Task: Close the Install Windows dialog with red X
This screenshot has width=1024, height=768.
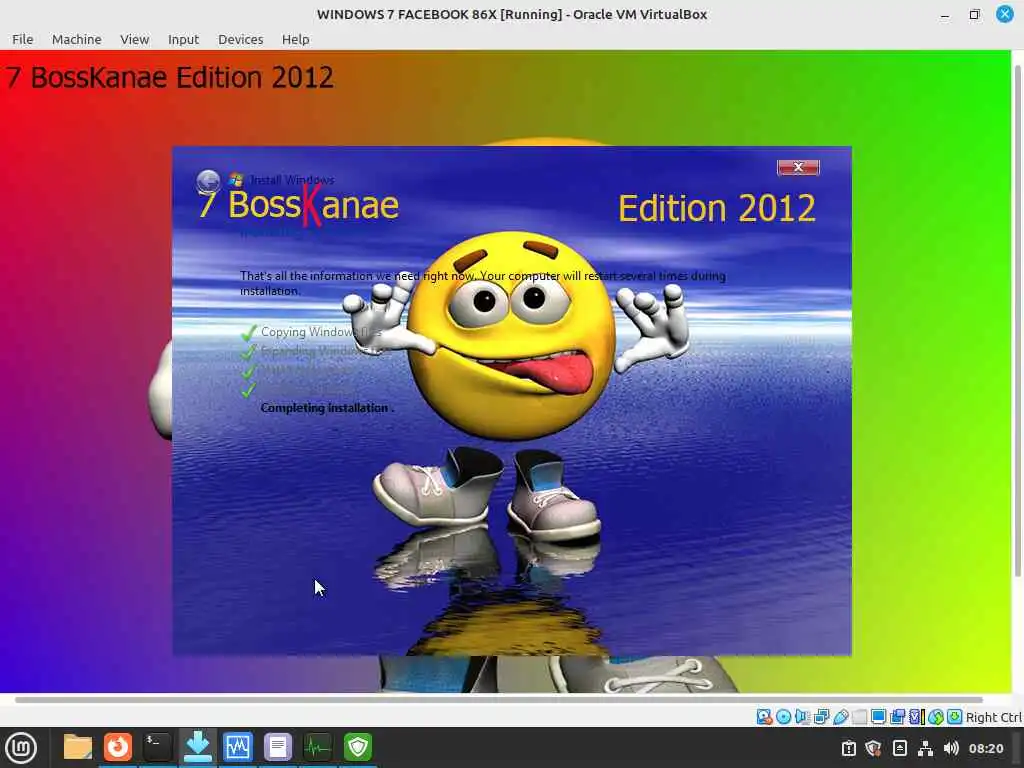Action: coord(798,168)
